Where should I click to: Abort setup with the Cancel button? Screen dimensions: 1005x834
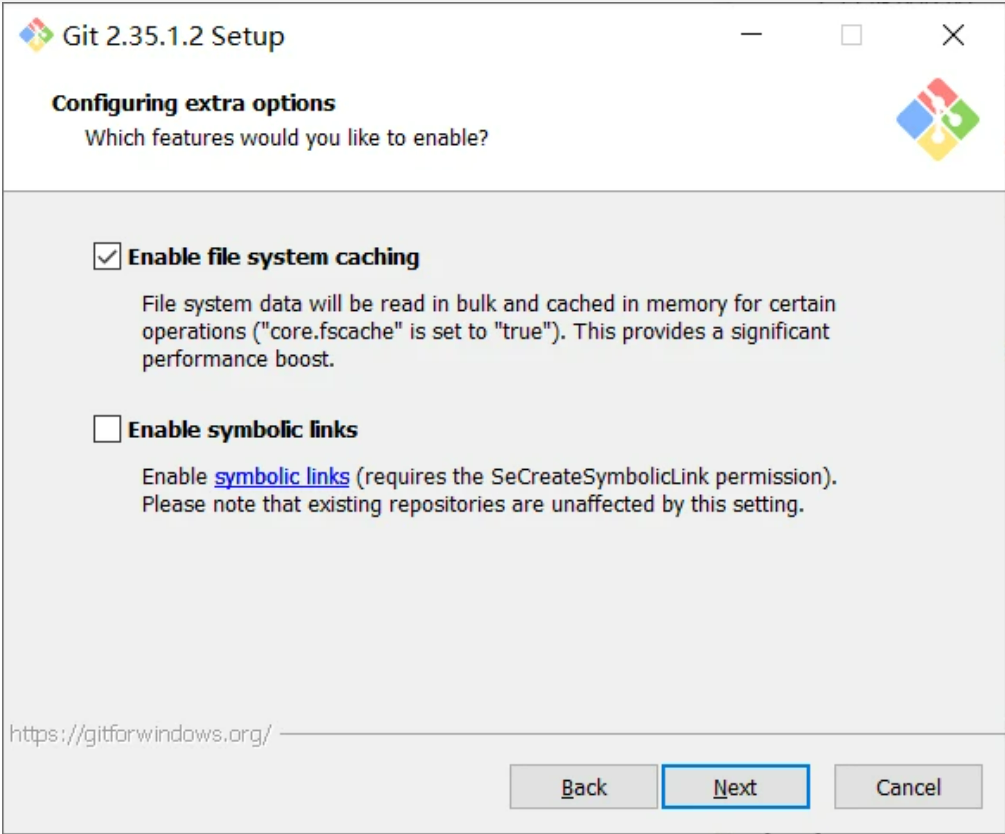click(908, 788)
